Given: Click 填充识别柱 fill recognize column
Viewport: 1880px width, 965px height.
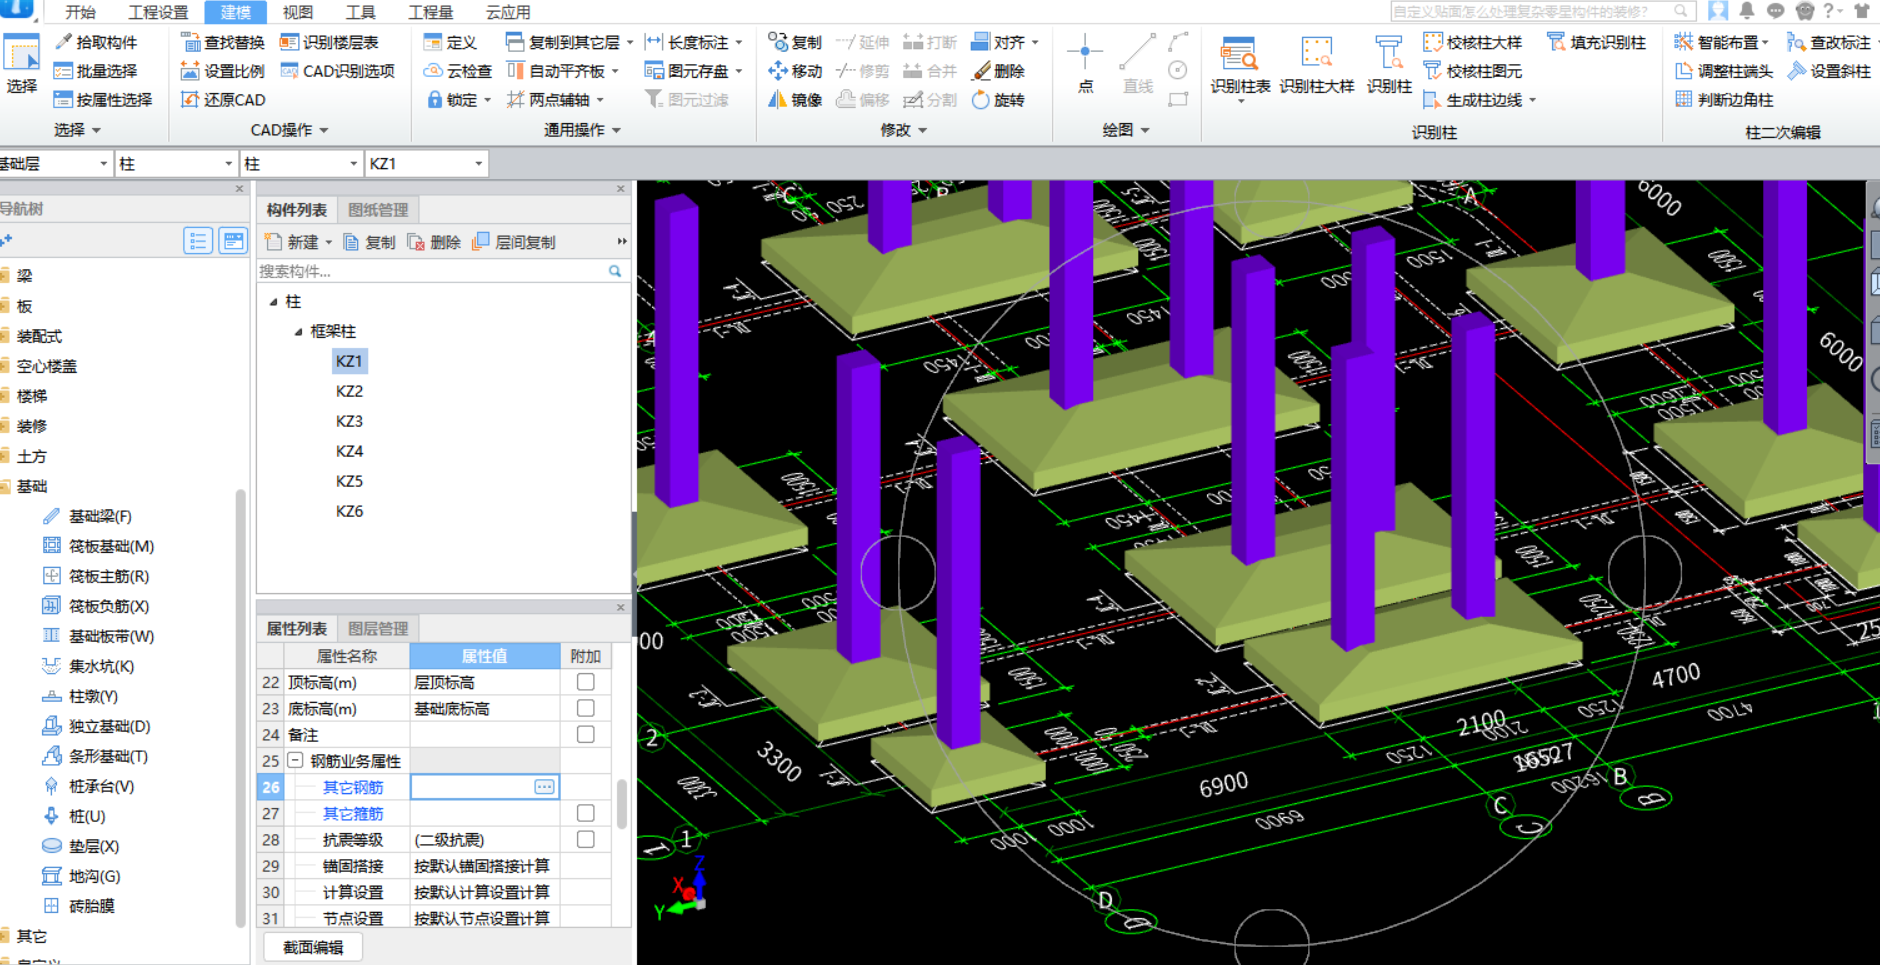Looking at the screenshot, I should point(1596,42).
